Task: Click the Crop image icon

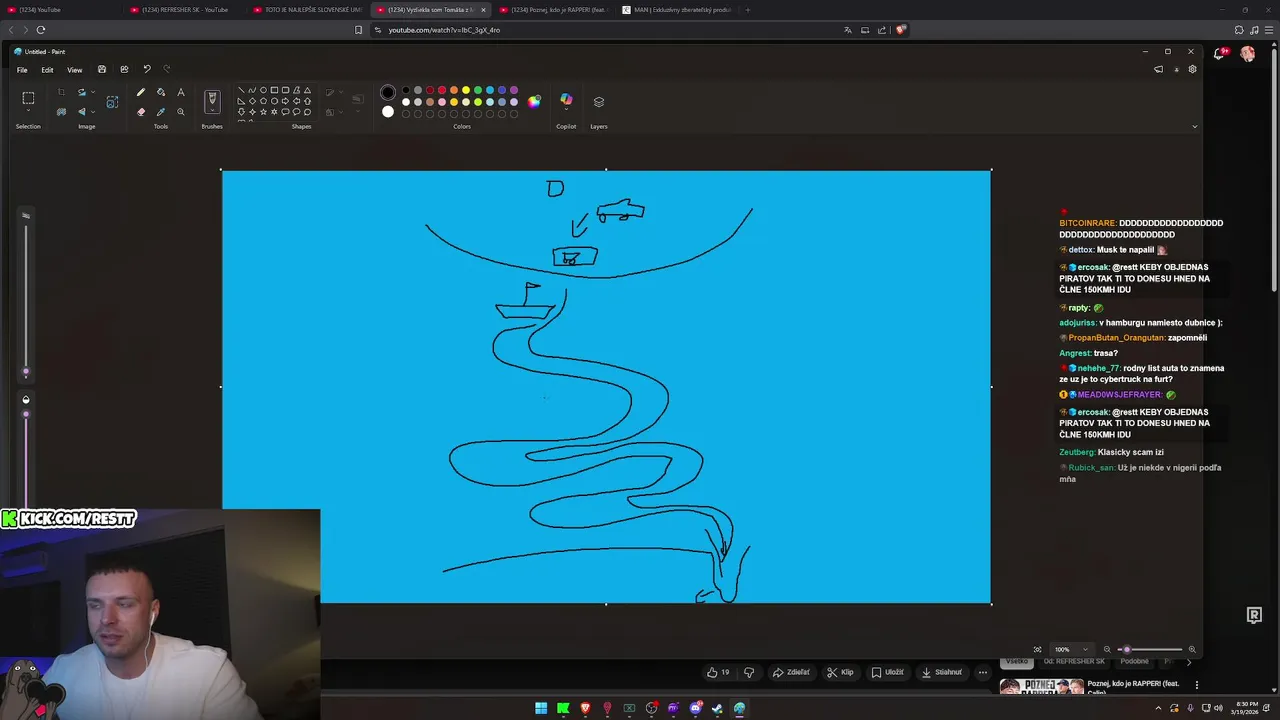Action: pyautogui.click(x=61, y=92)
